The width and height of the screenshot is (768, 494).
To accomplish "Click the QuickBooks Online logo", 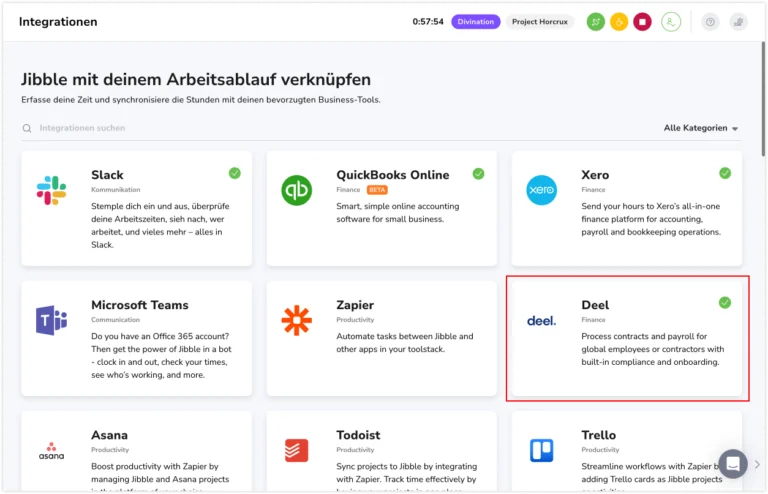I will coord(297,190).
